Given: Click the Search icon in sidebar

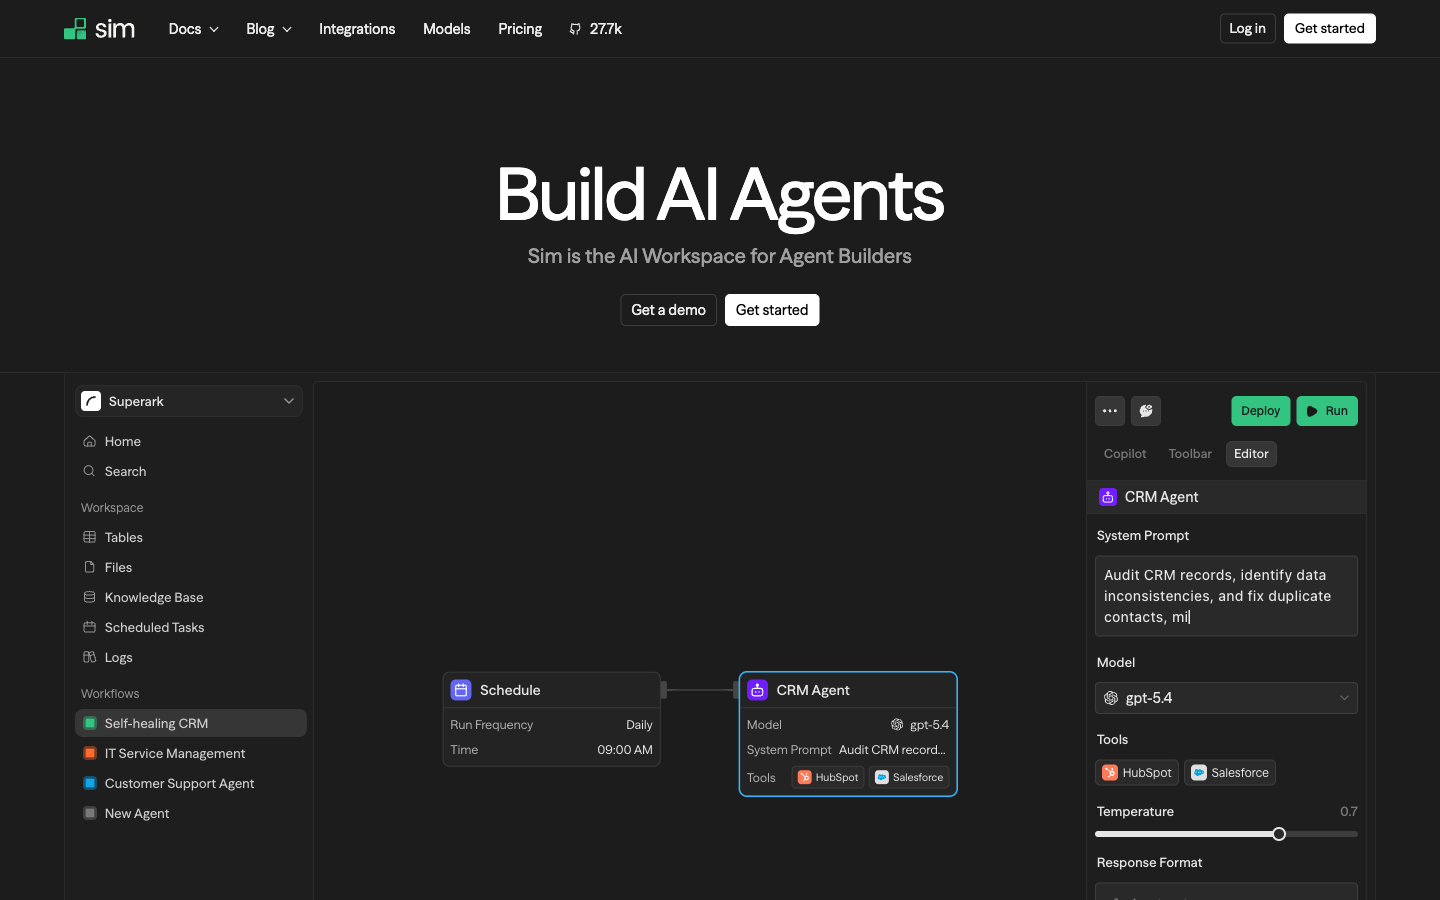Looking at the screenshot, I should [90, 471].
